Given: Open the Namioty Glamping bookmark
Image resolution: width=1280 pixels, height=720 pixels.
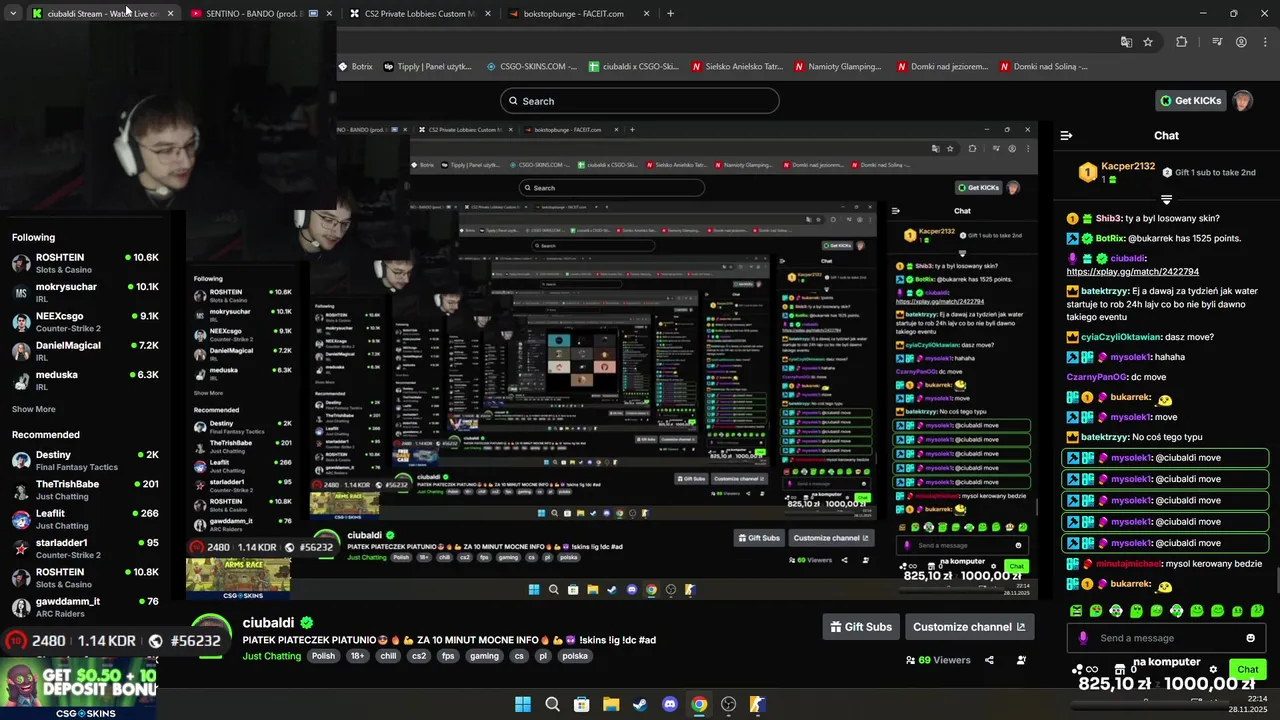Looking at the screenshot, I should tap(838, 67).
